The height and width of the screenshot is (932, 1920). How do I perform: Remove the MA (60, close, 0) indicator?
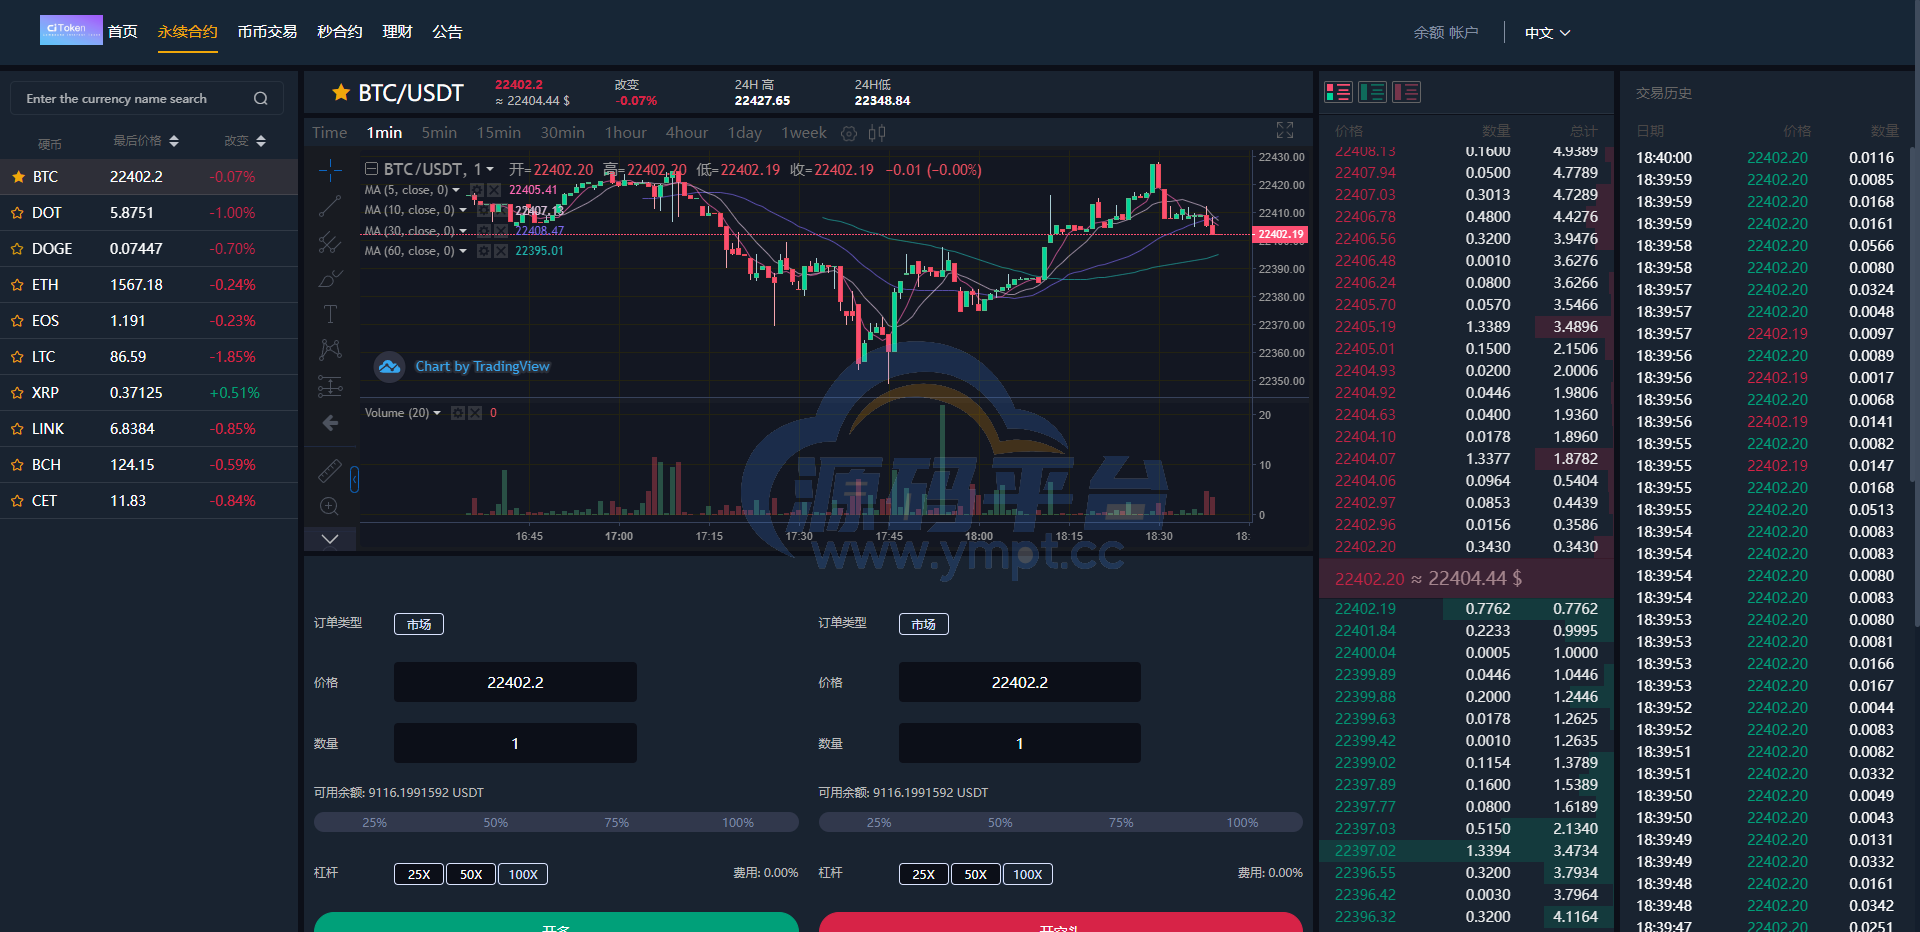point(499,251)
